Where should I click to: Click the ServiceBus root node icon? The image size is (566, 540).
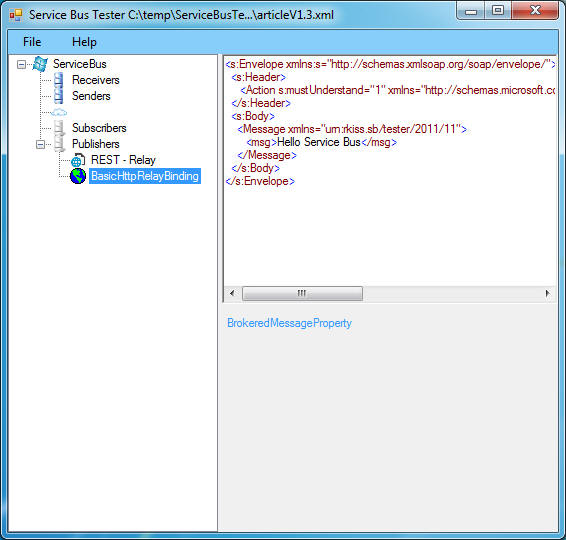point(40,64)
